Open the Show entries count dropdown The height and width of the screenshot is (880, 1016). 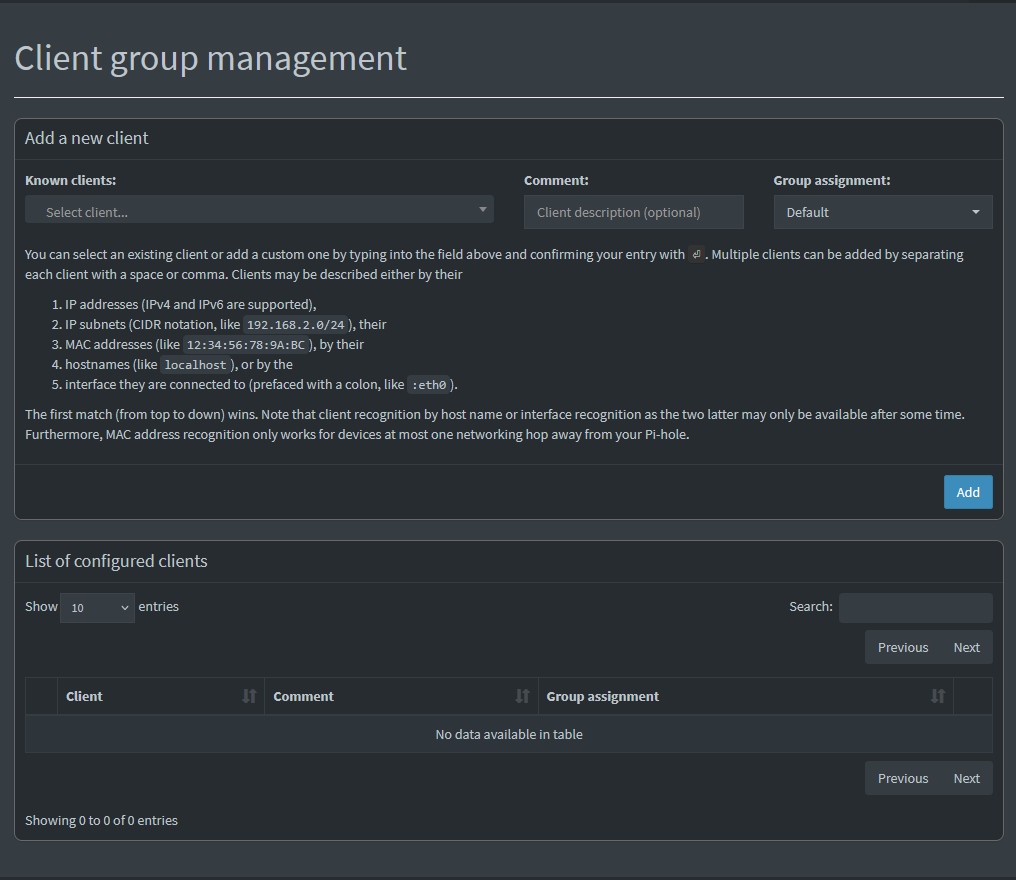click(97, 607)
